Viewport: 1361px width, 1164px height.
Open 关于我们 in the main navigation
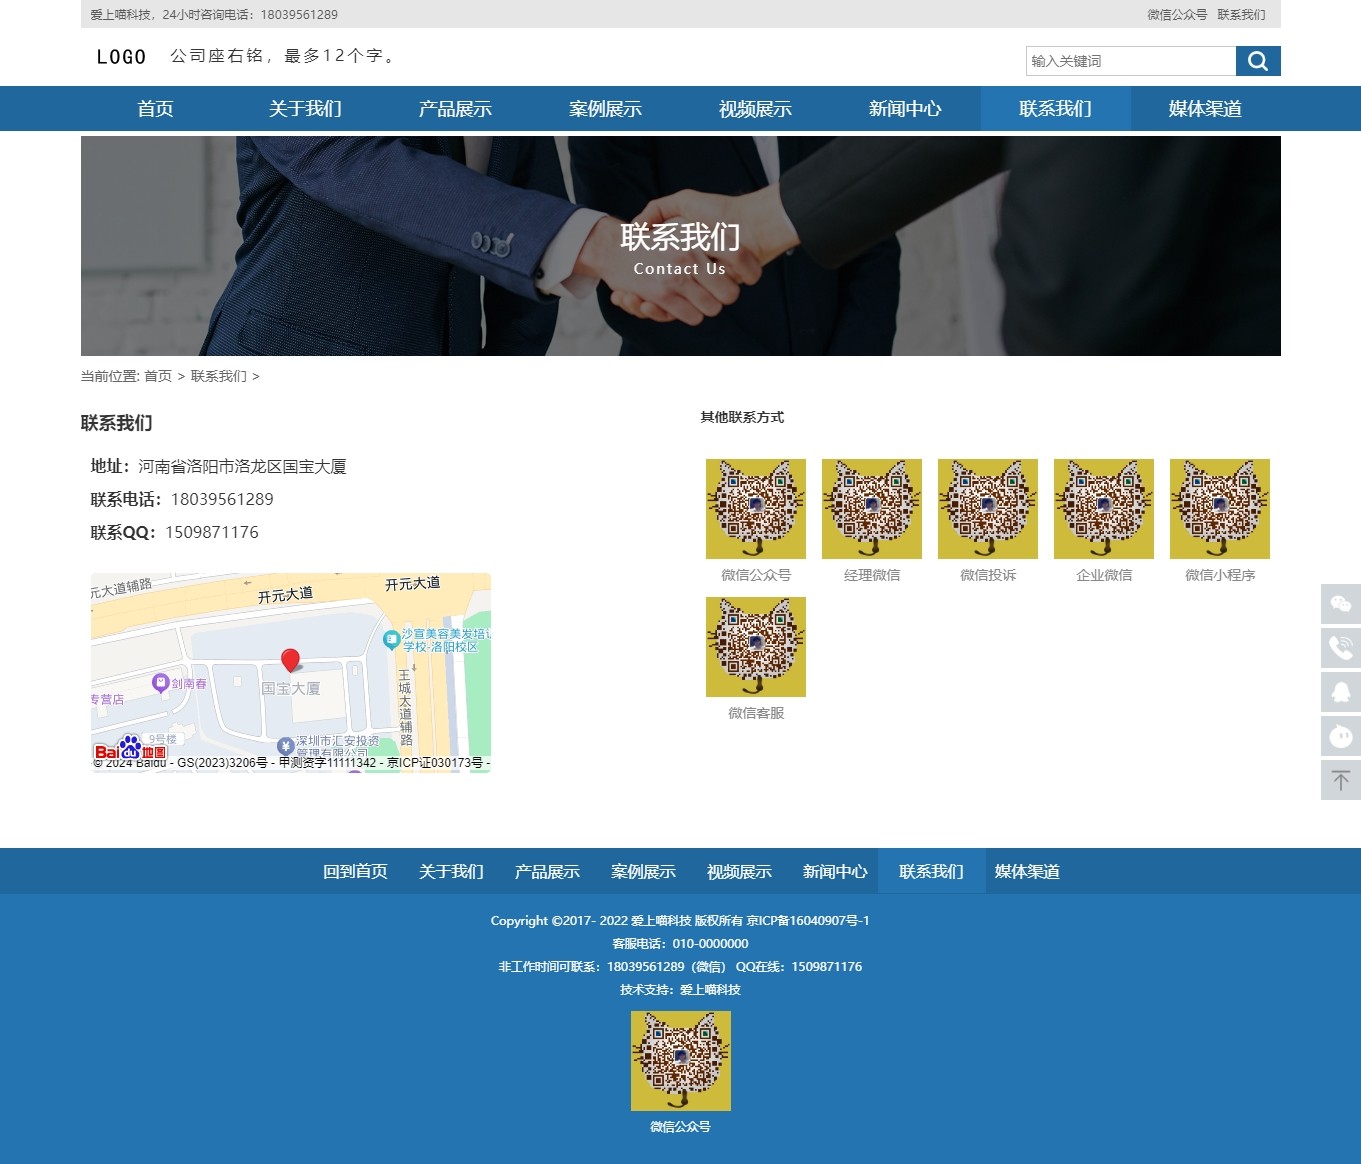pos(305,109)
